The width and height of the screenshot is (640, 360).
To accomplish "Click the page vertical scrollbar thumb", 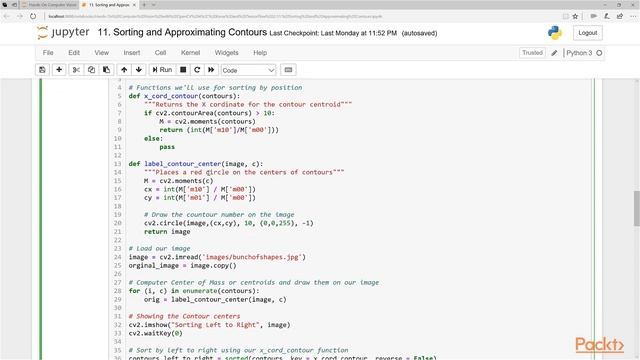I will [x=636, y=208].
